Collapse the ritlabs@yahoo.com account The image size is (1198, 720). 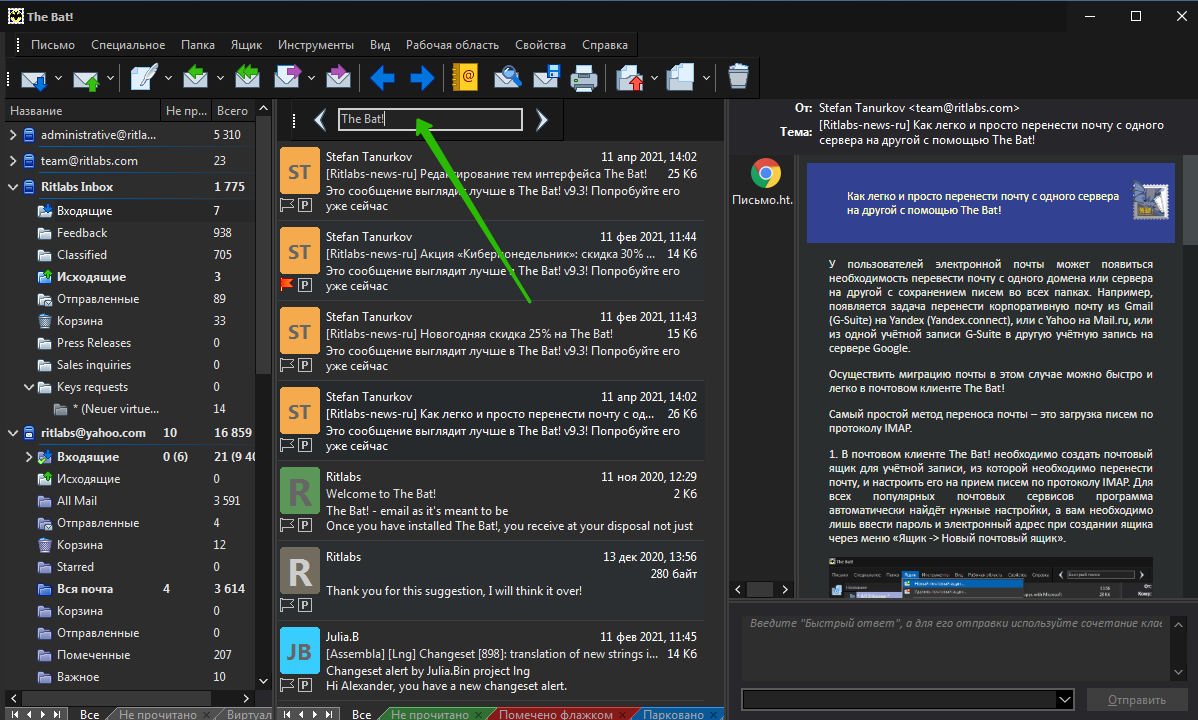point(12,433)
